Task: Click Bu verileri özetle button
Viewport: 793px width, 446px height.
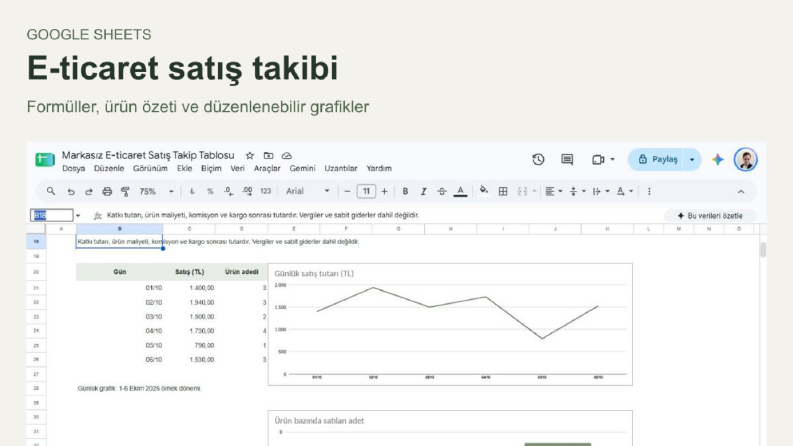Action: (x=710, y=216)
